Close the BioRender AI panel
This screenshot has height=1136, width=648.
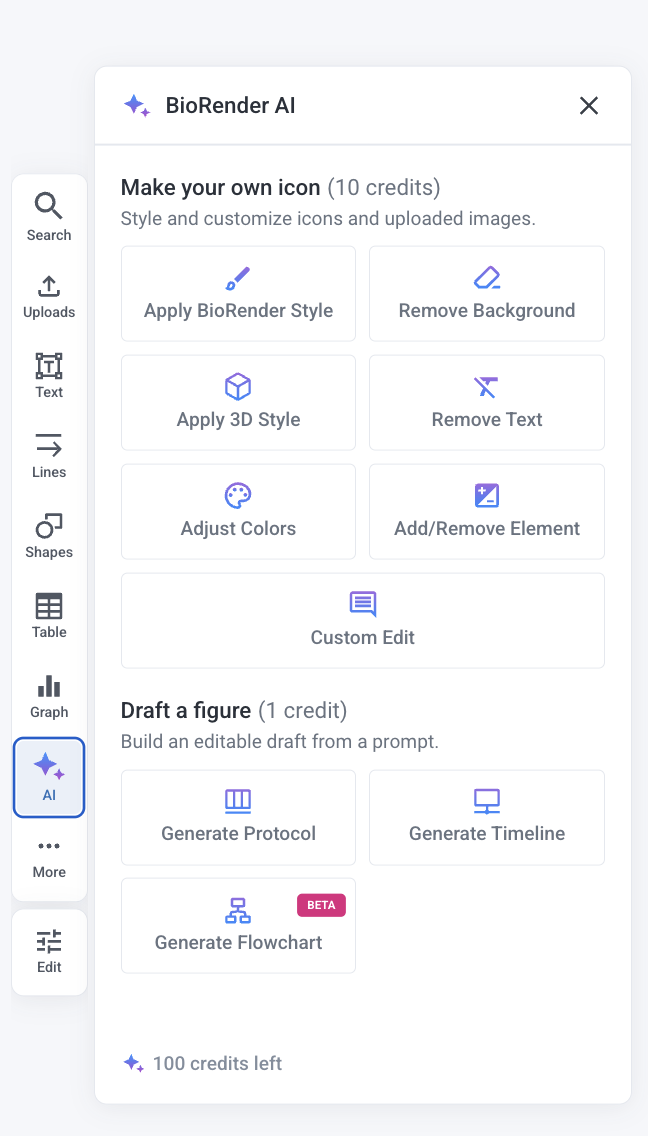[589, 106]
